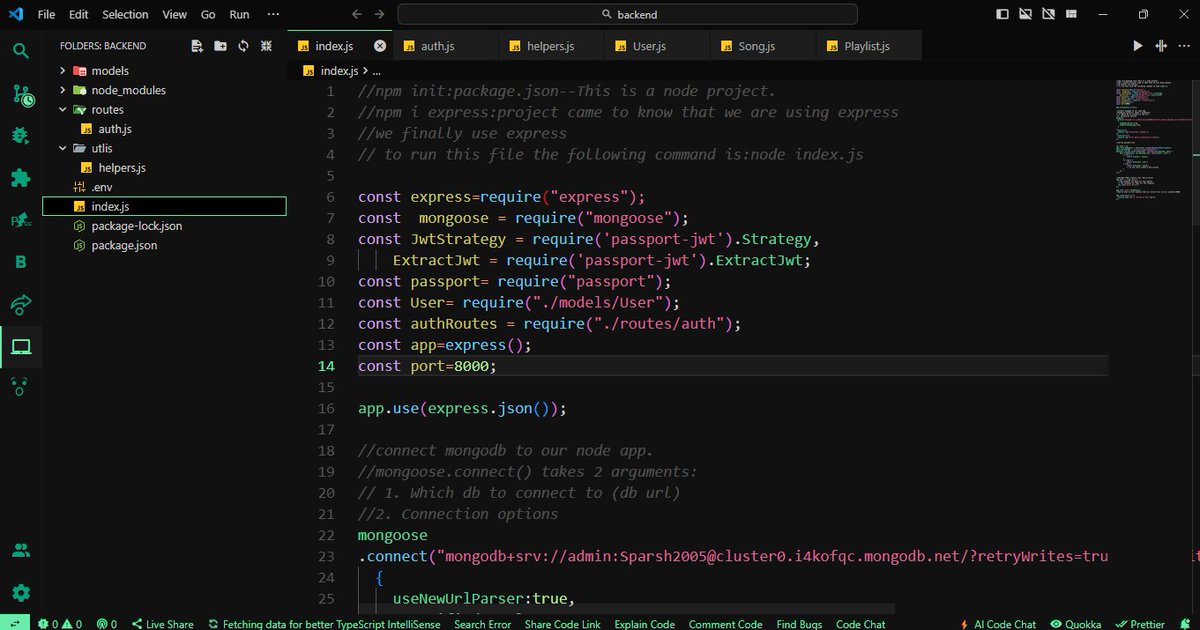Image resolution: width=1200 pixels, height=630 pixels.
Task: Open the Go menu
Action: (208, 14)
